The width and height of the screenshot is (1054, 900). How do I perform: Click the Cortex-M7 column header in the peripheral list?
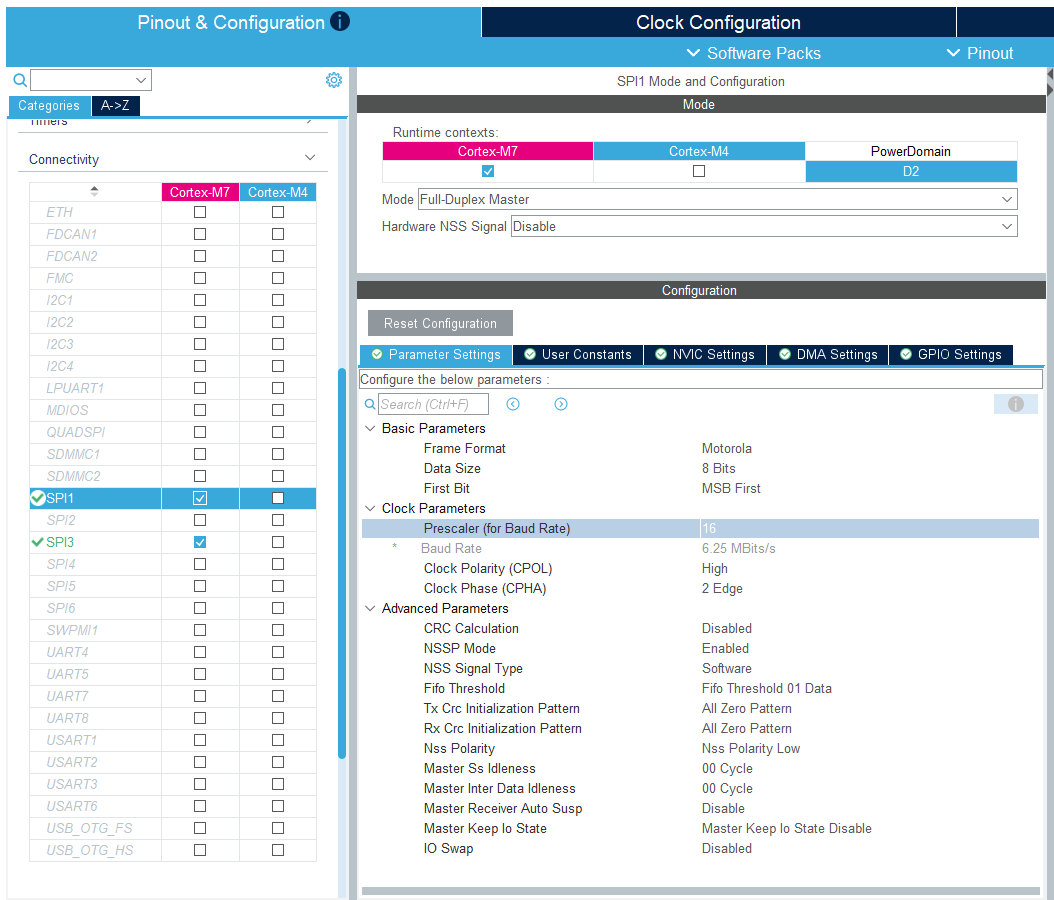[200, 192]
